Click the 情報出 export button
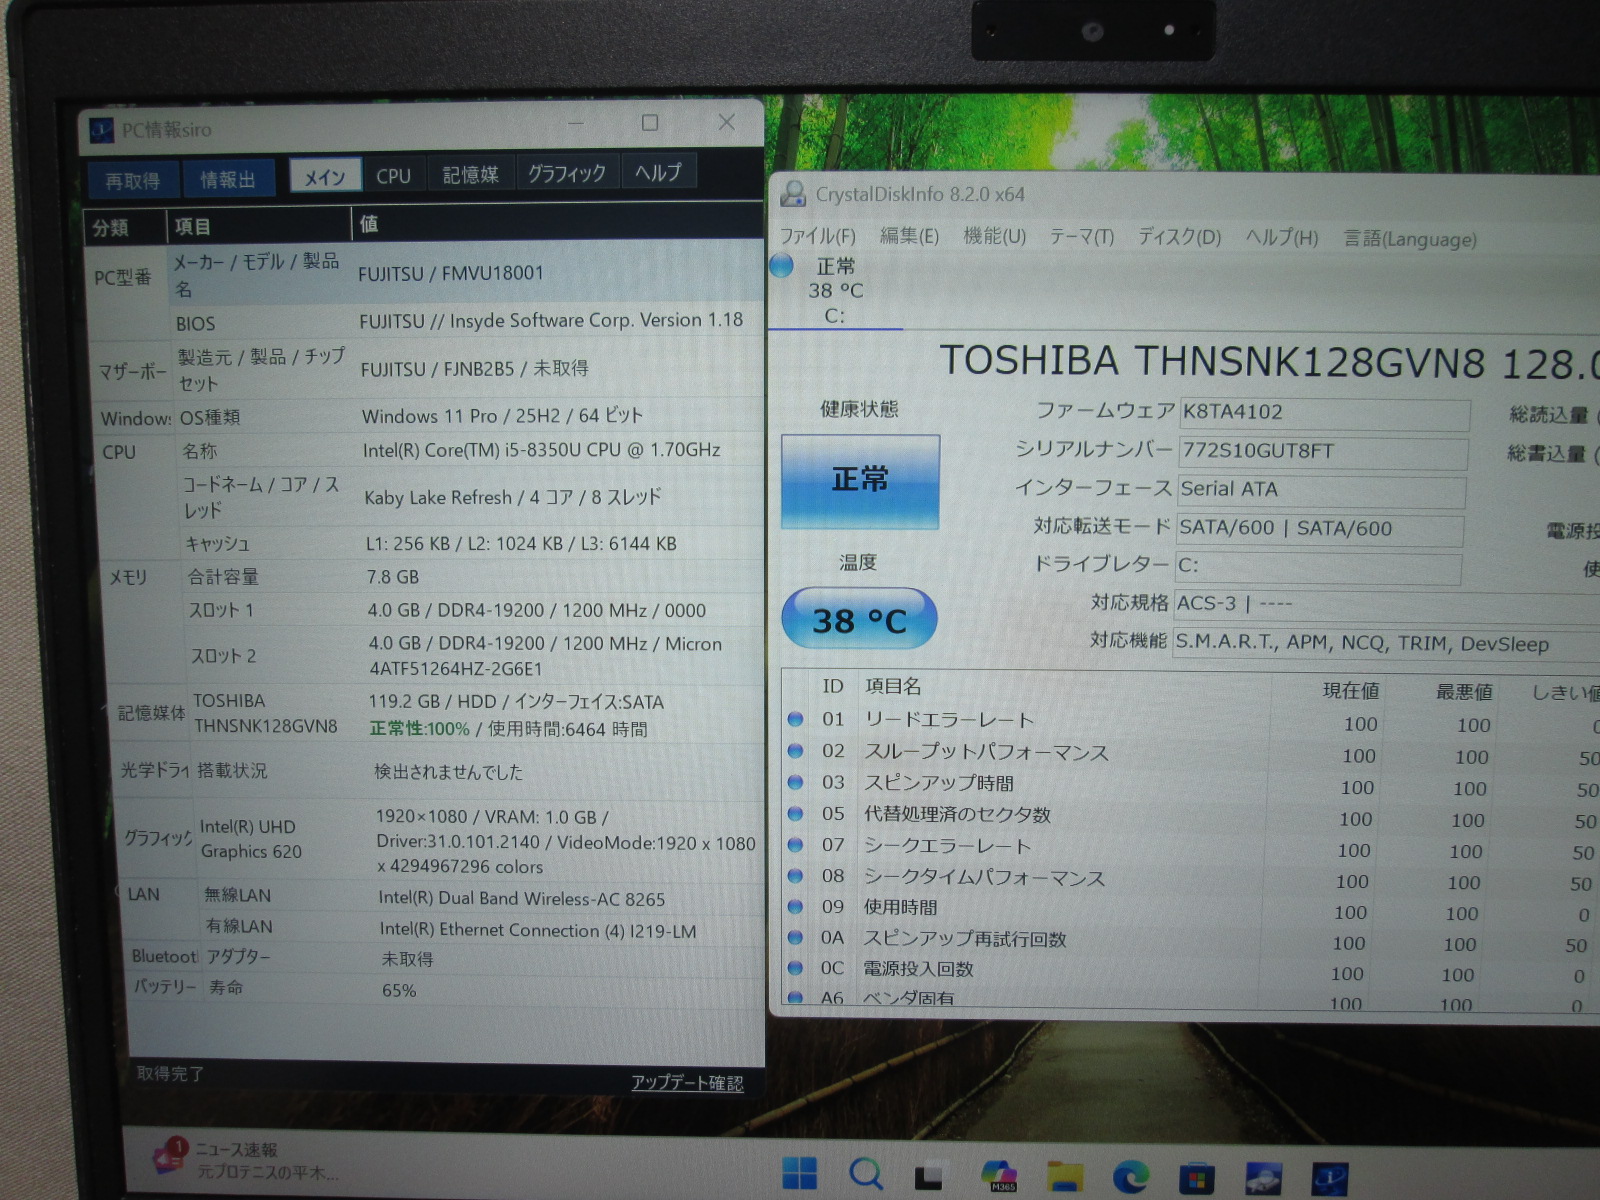1600x1200 pixels. click(x=228, y=180)
